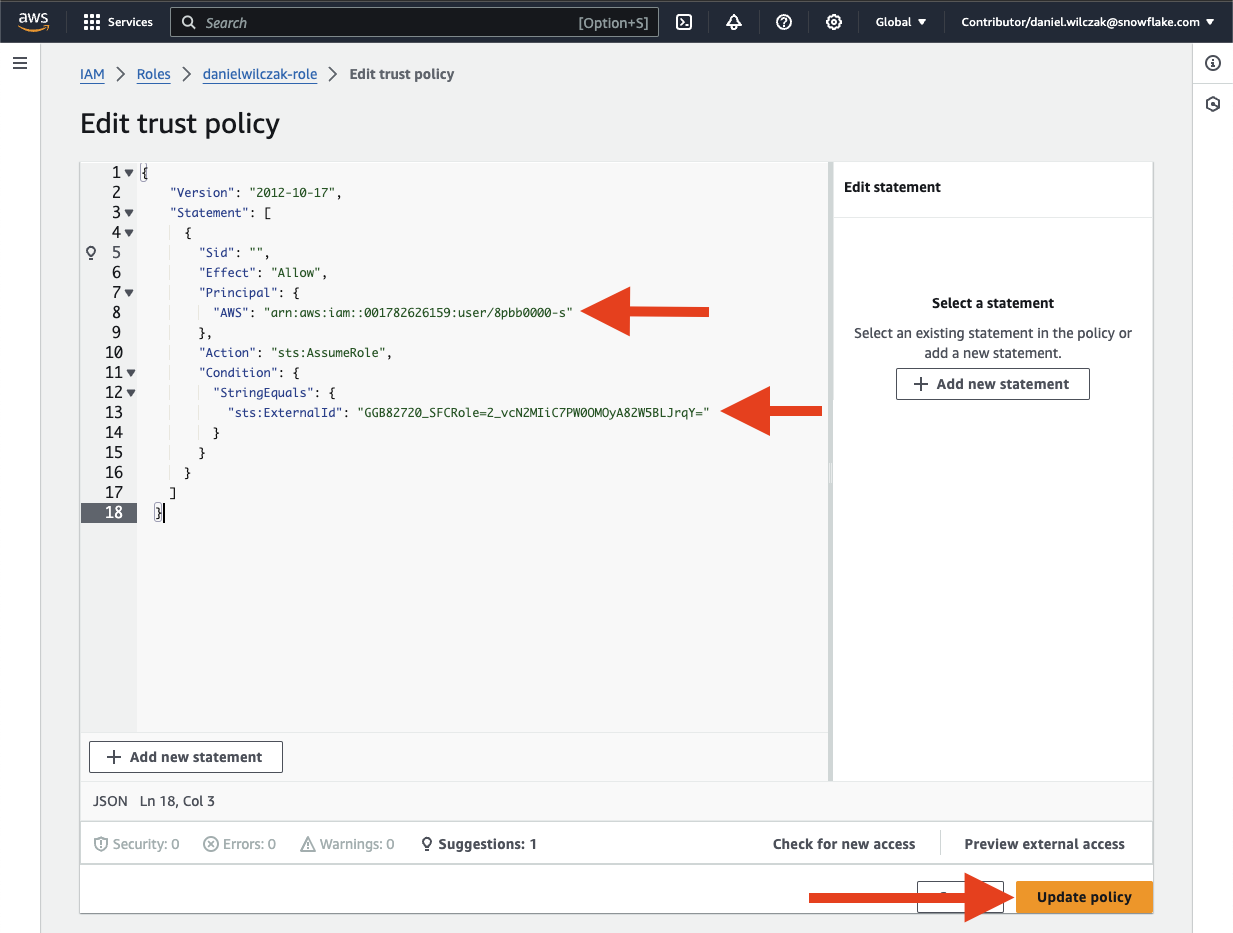Open the Services grid menu

tap(118, 22)
